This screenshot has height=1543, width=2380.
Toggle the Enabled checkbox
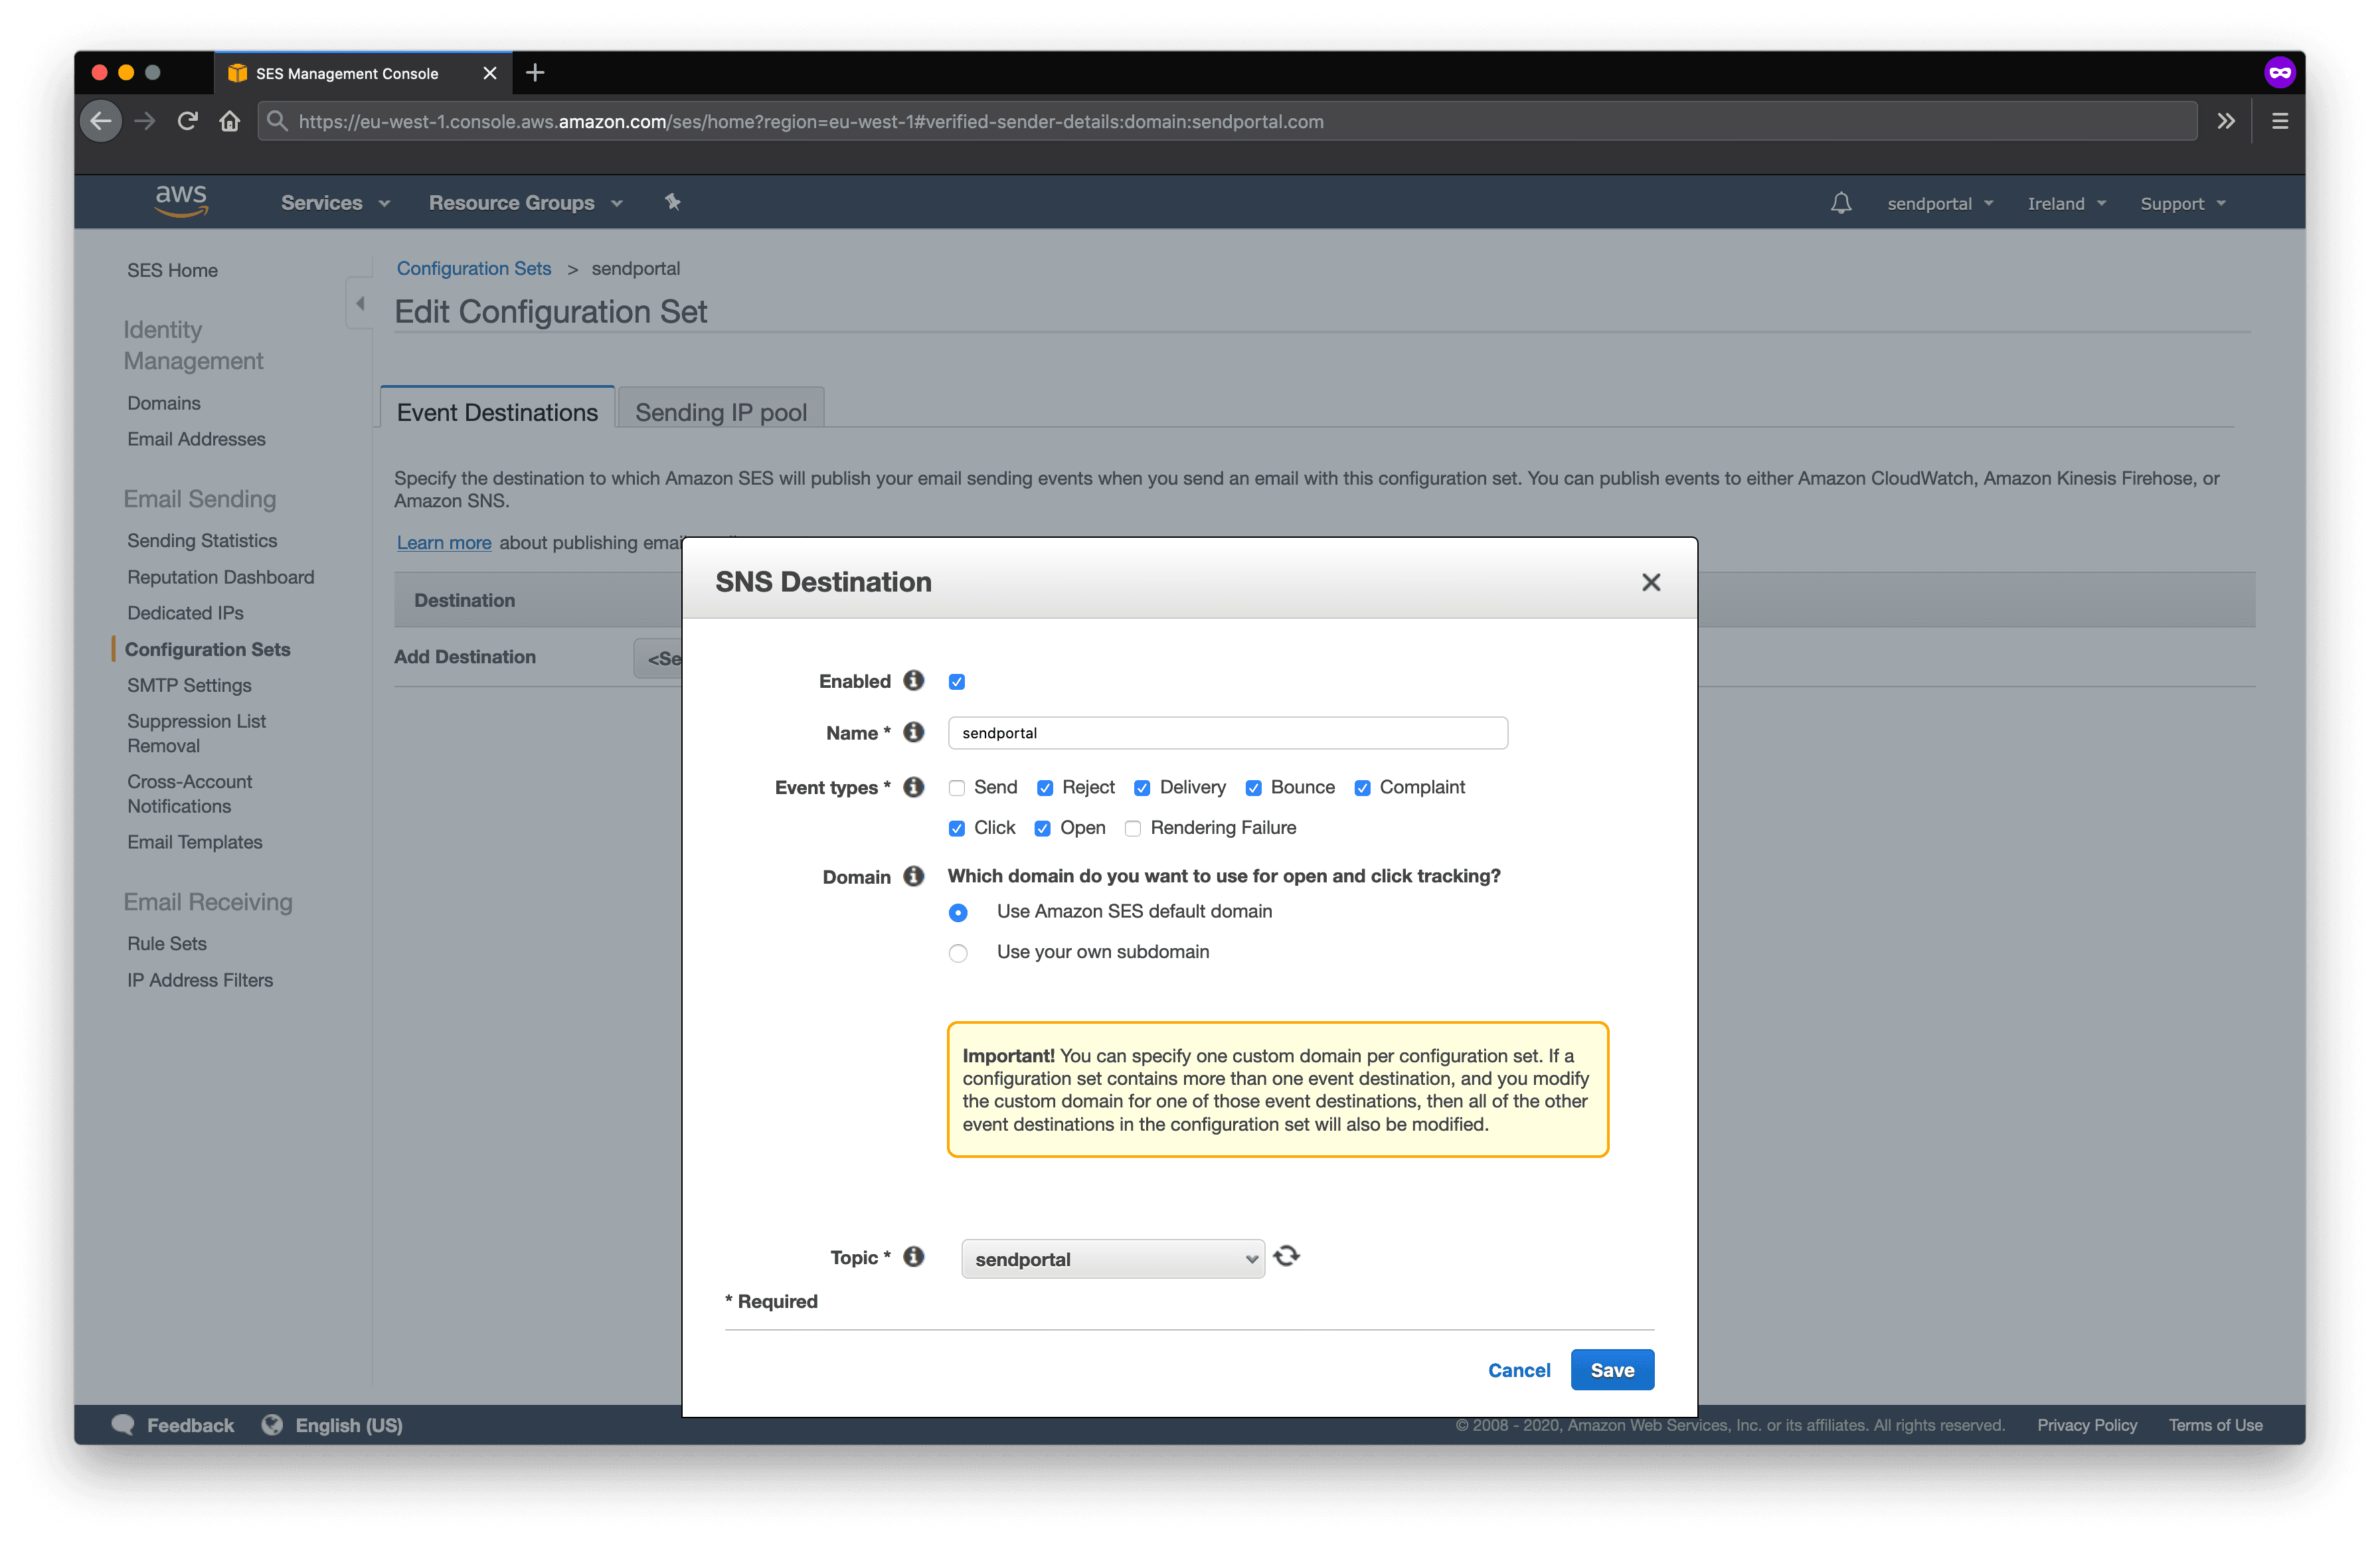click(x=957, y=682)
